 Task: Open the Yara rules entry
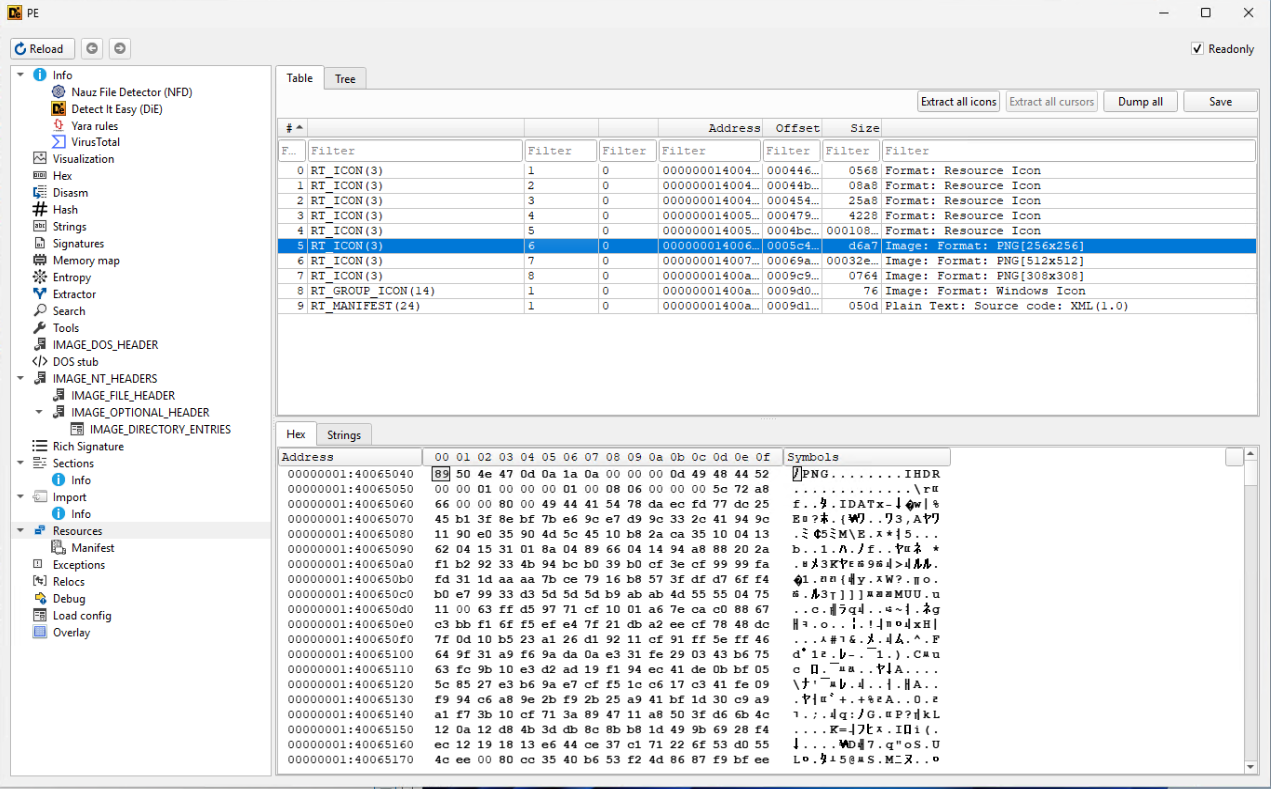coord(94,126)
